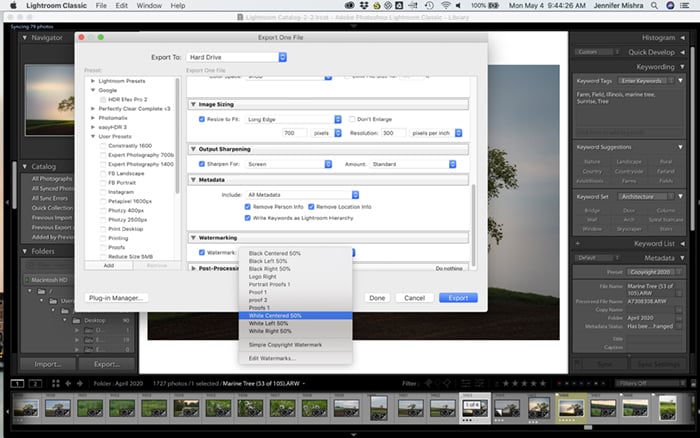Collapse the Keywording panel
700x438 pixels.
point(682,67)
